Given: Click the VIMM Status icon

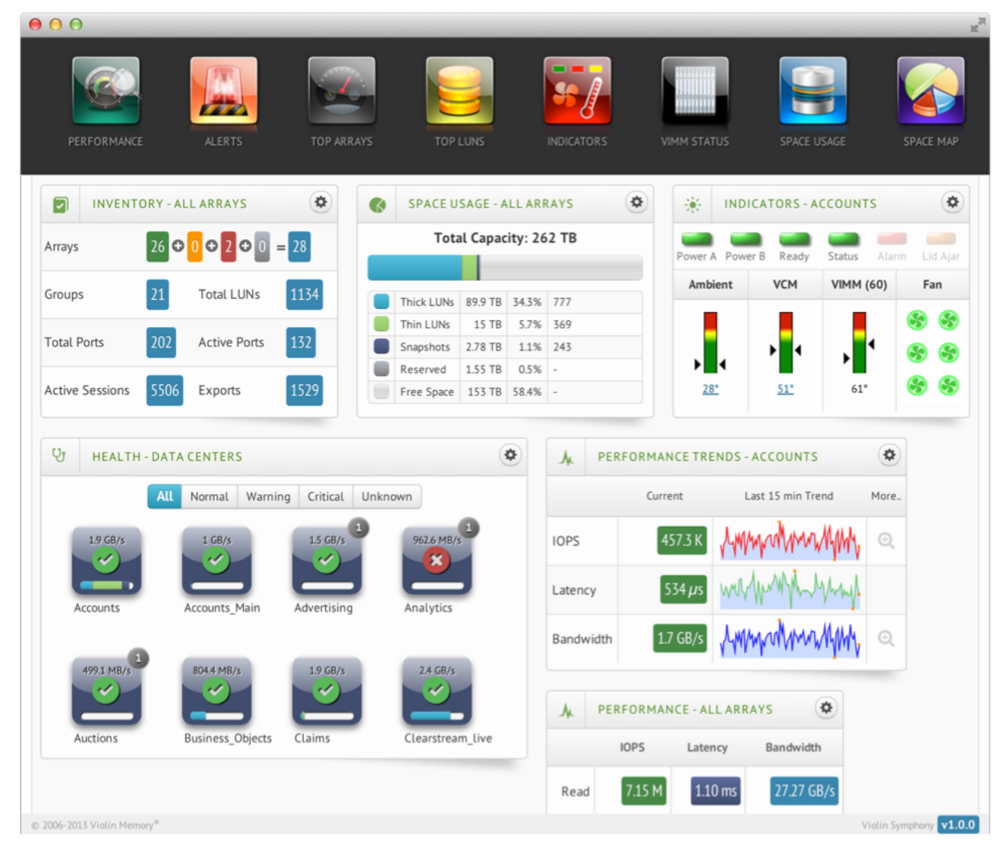Looking at the screenshot, I should (x=695, y=91).
